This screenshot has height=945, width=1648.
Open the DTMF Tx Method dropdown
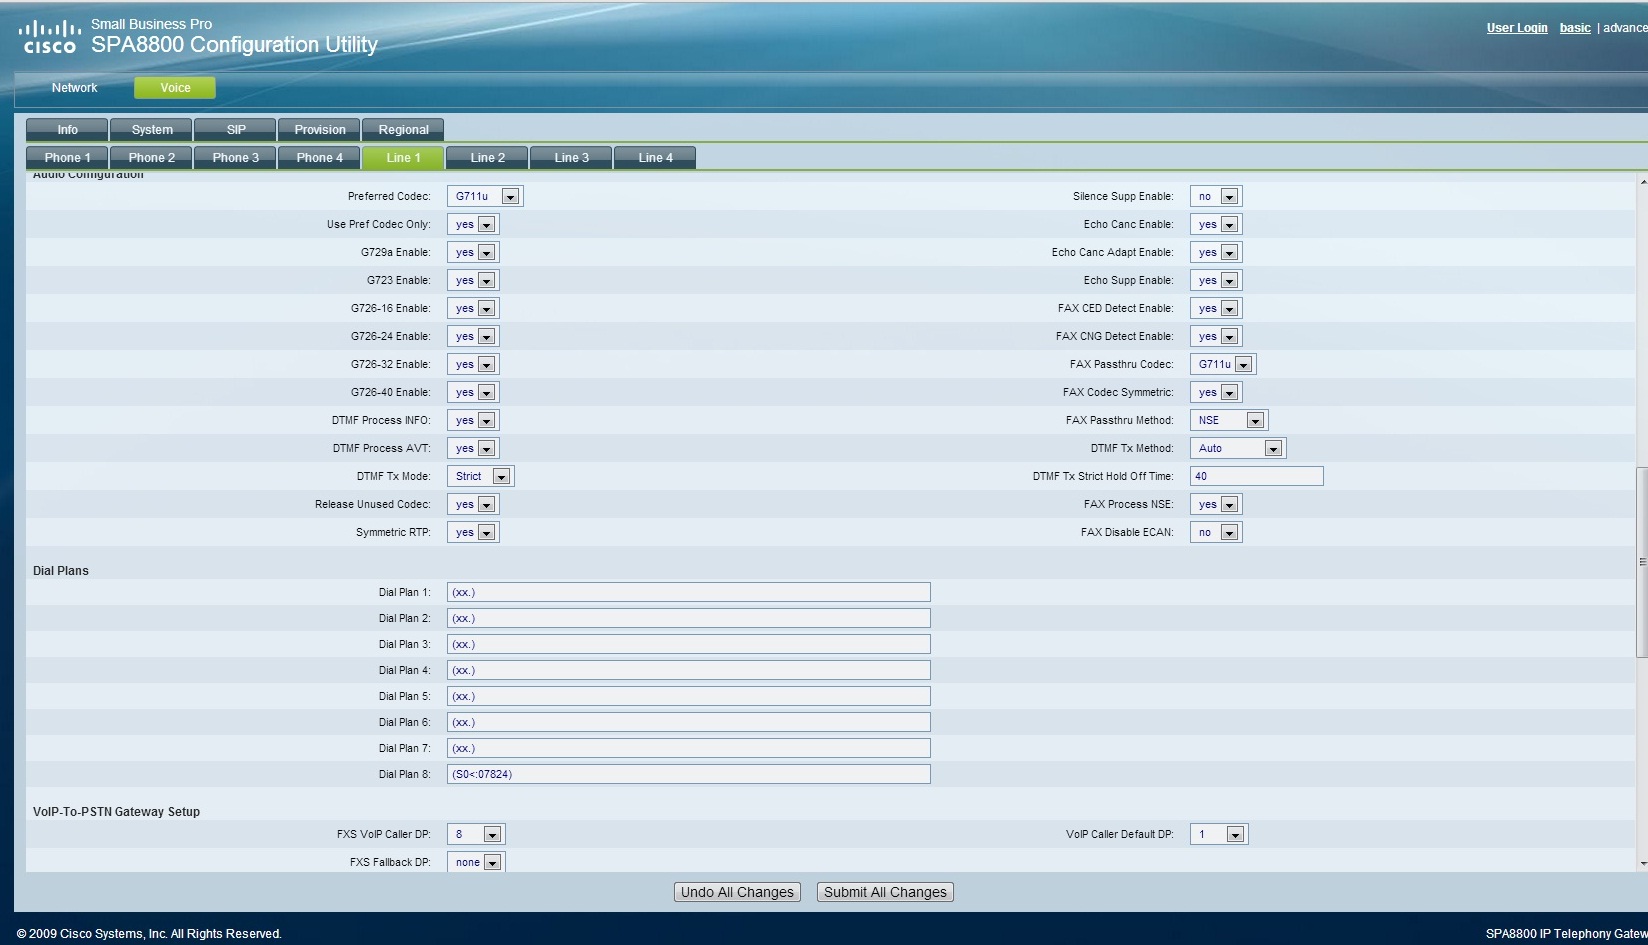click(1237, 449)
